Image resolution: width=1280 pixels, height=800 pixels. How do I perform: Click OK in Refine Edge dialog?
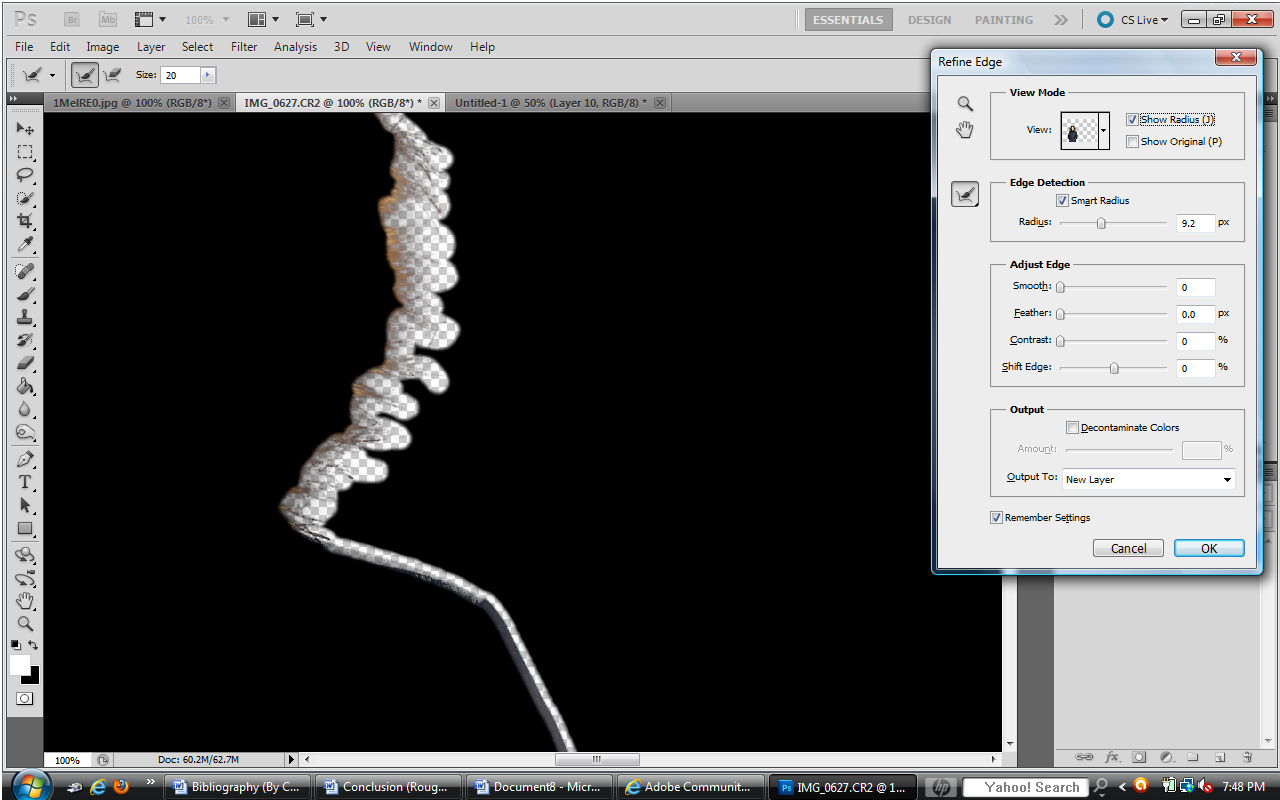pyautogui.click(x=1209, y=548)
